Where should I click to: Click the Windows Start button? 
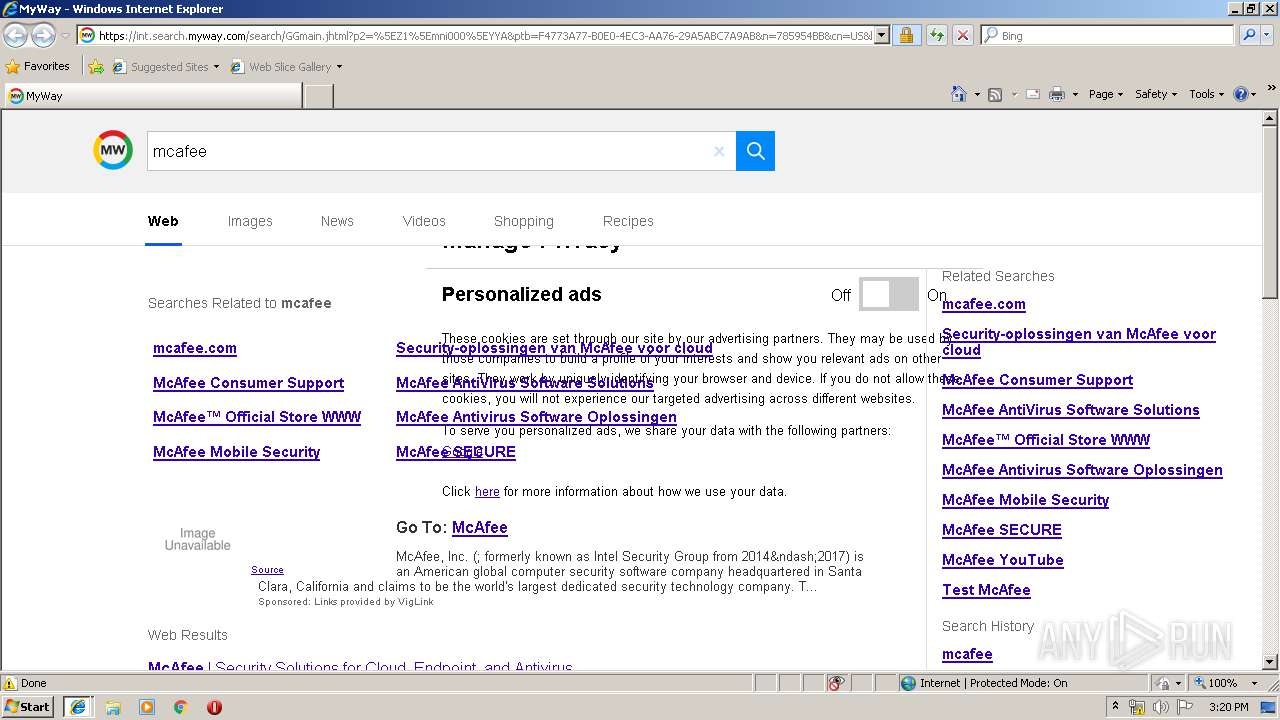click(x=28, y=707)
